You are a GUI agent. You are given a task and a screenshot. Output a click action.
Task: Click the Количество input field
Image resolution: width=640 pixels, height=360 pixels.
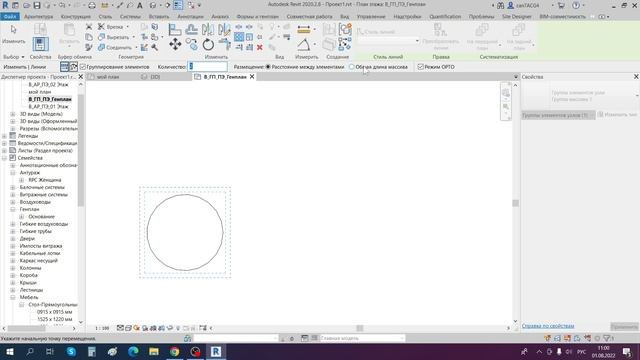pos(207,67)
